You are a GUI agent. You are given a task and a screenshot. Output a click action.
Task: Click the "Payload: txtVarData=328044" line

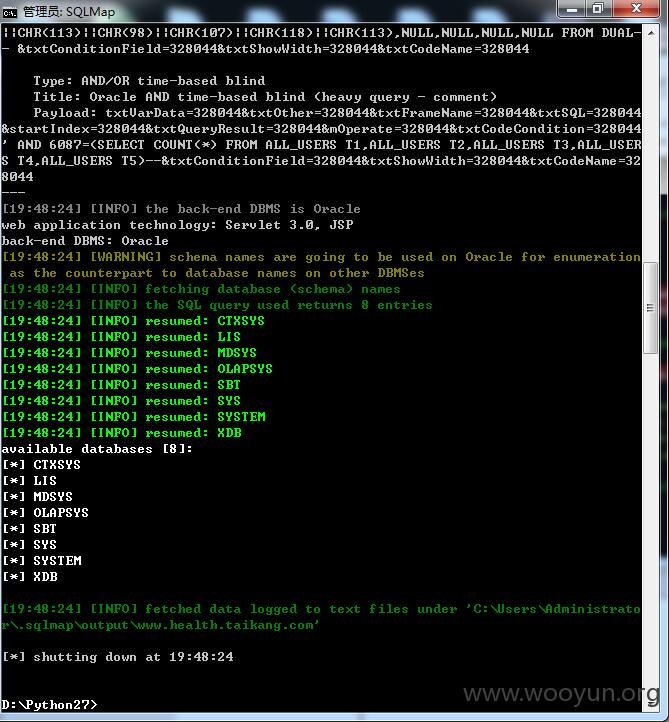coord(337,113)
